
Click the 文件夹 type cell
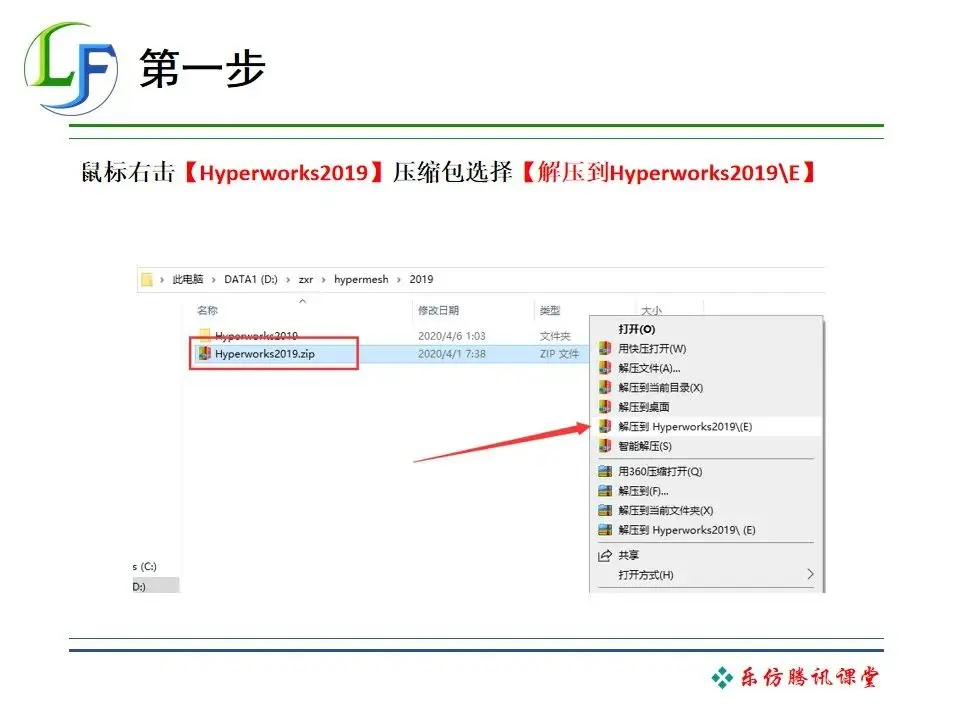[555, 336]
